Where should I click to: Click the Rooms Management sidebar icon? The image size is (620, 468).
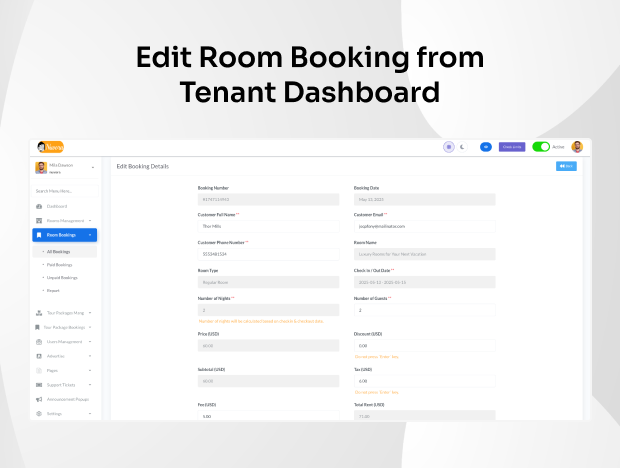[39, 221]
